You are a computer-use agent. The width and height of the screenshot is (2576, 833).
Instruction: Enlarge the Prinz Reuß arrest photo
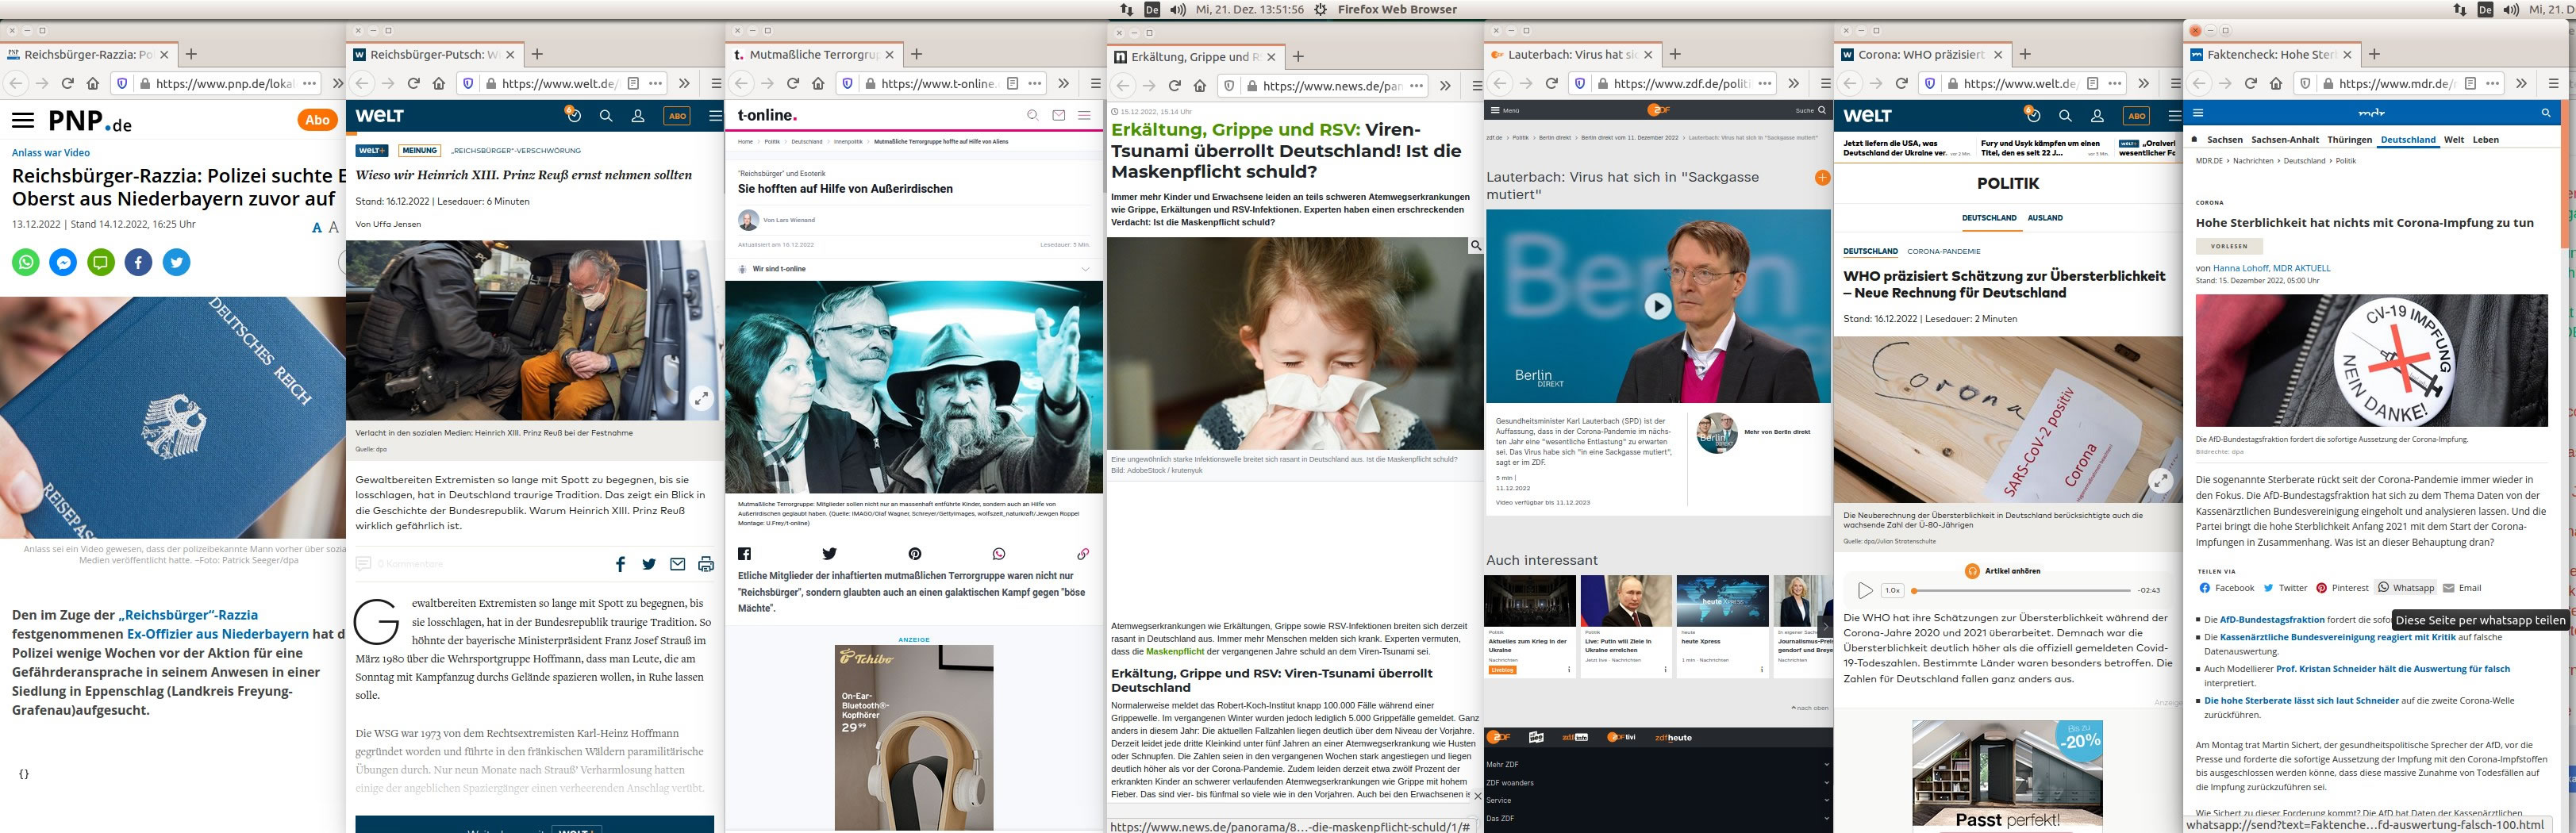[702, 398]
